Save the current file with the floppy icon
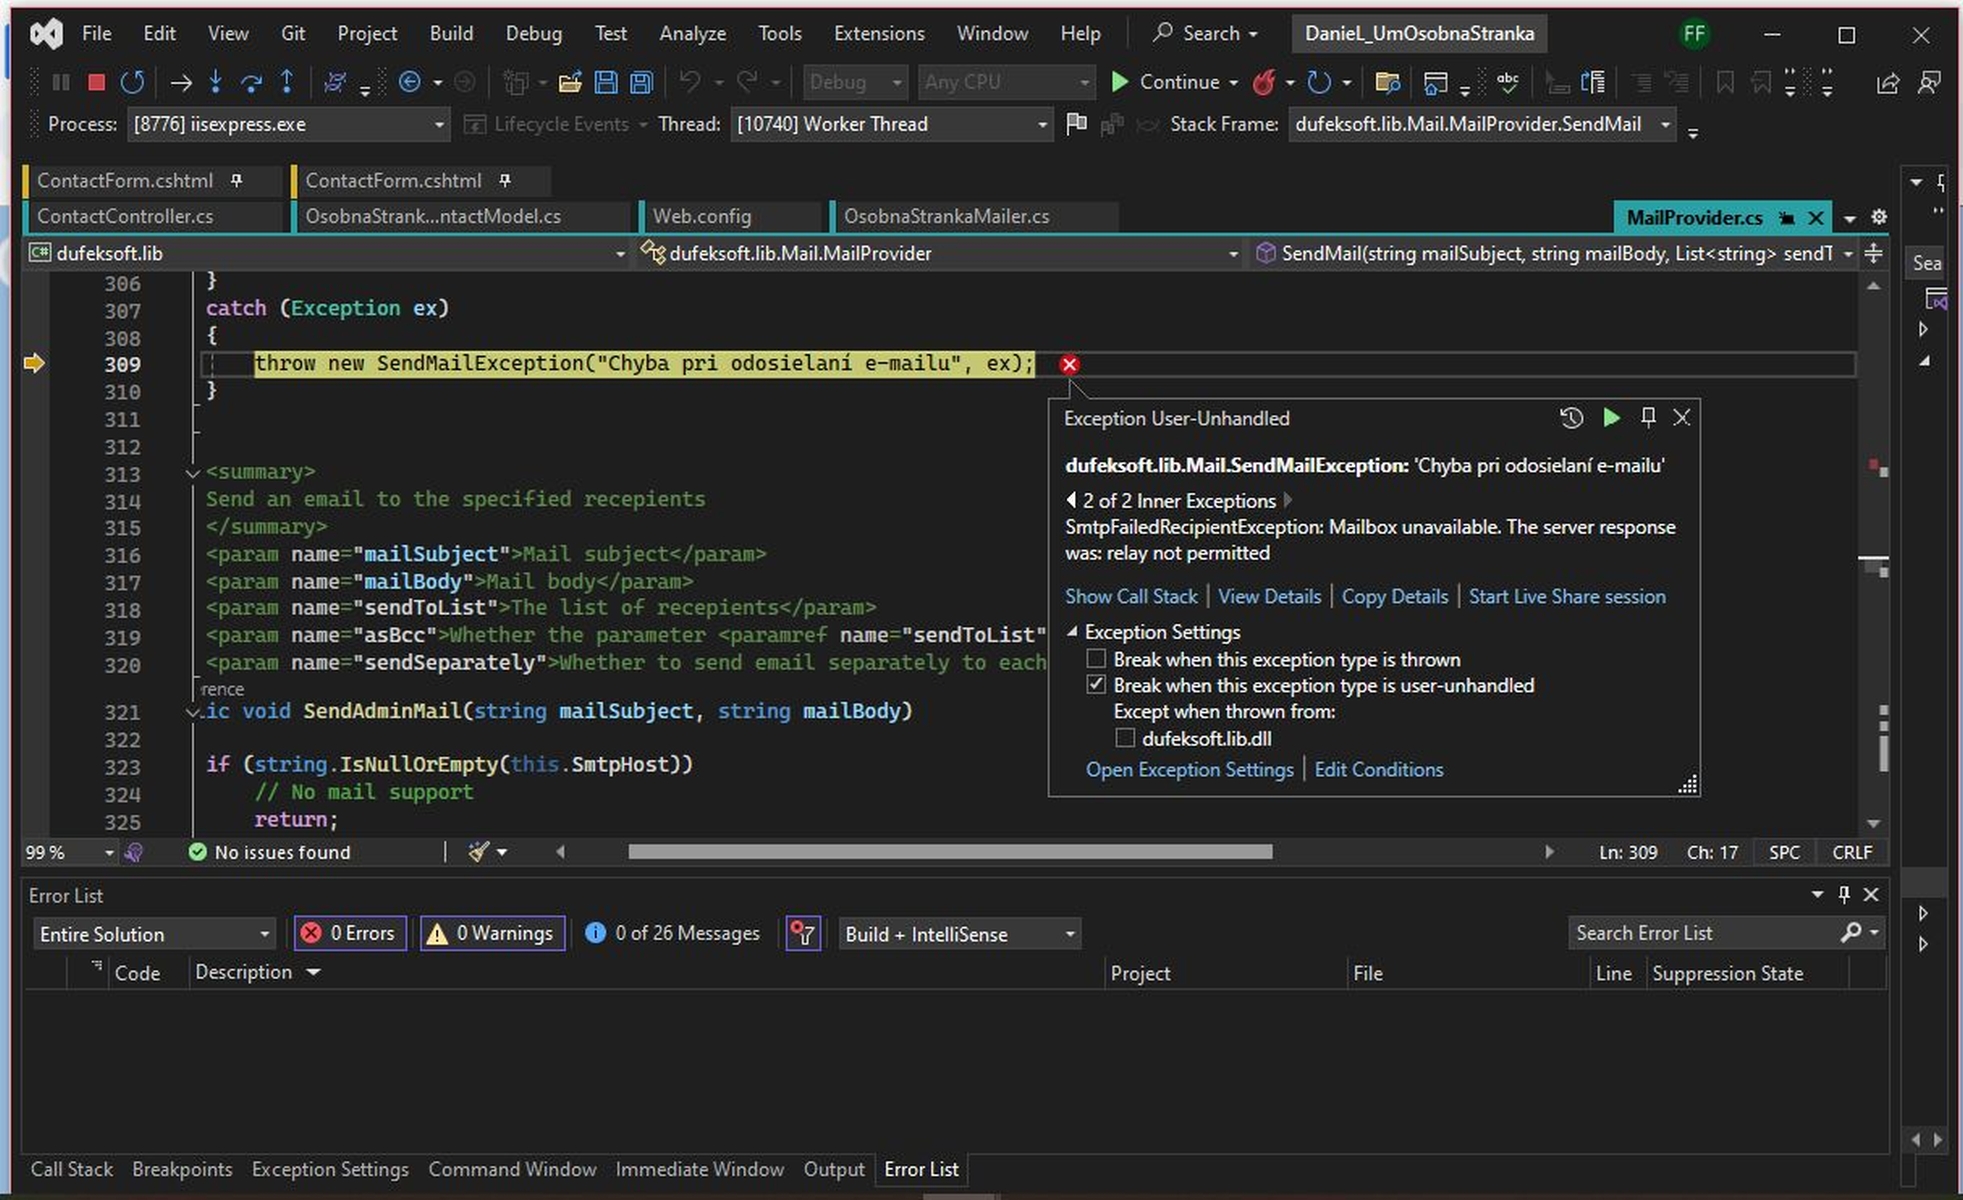The image size is (1963, 1200). (605, 82)
